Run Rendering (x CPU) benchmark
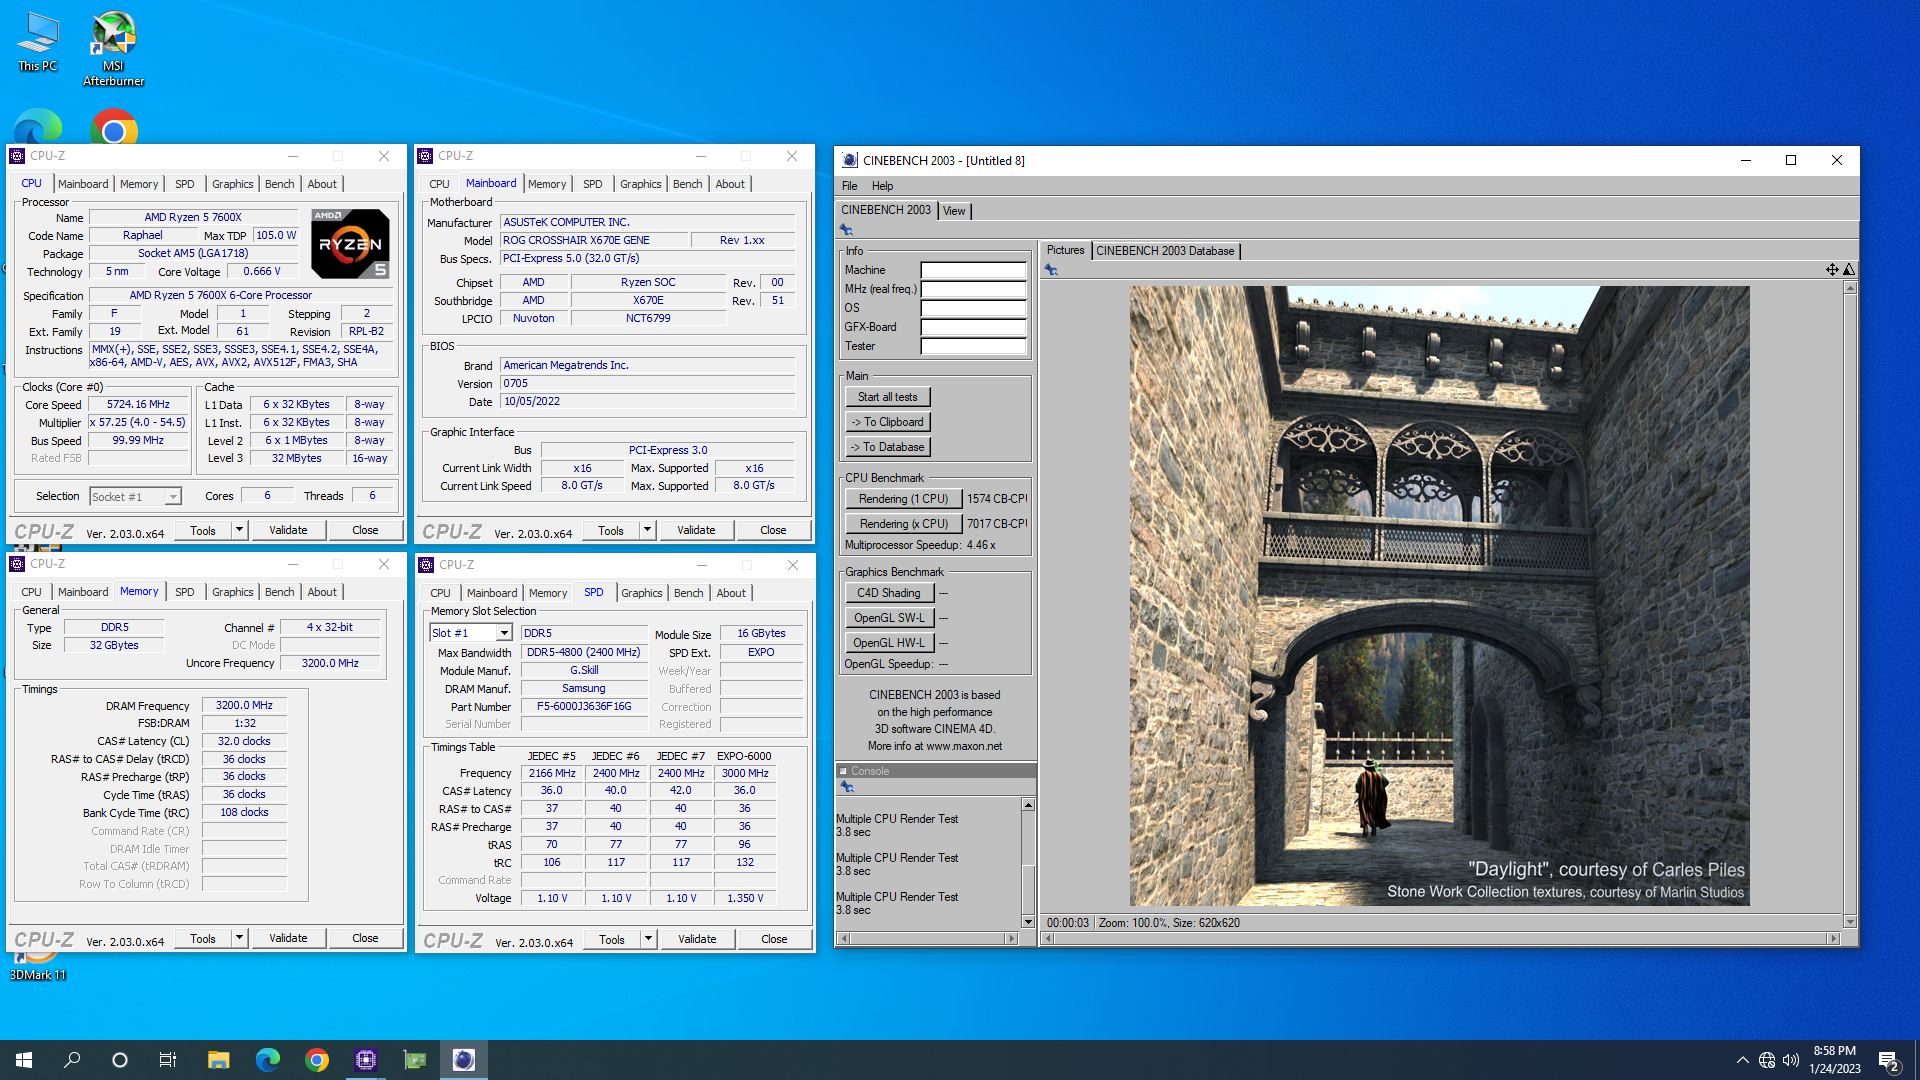Image resolution: width=1920 pixels, height=1080 pixels. 903,524
